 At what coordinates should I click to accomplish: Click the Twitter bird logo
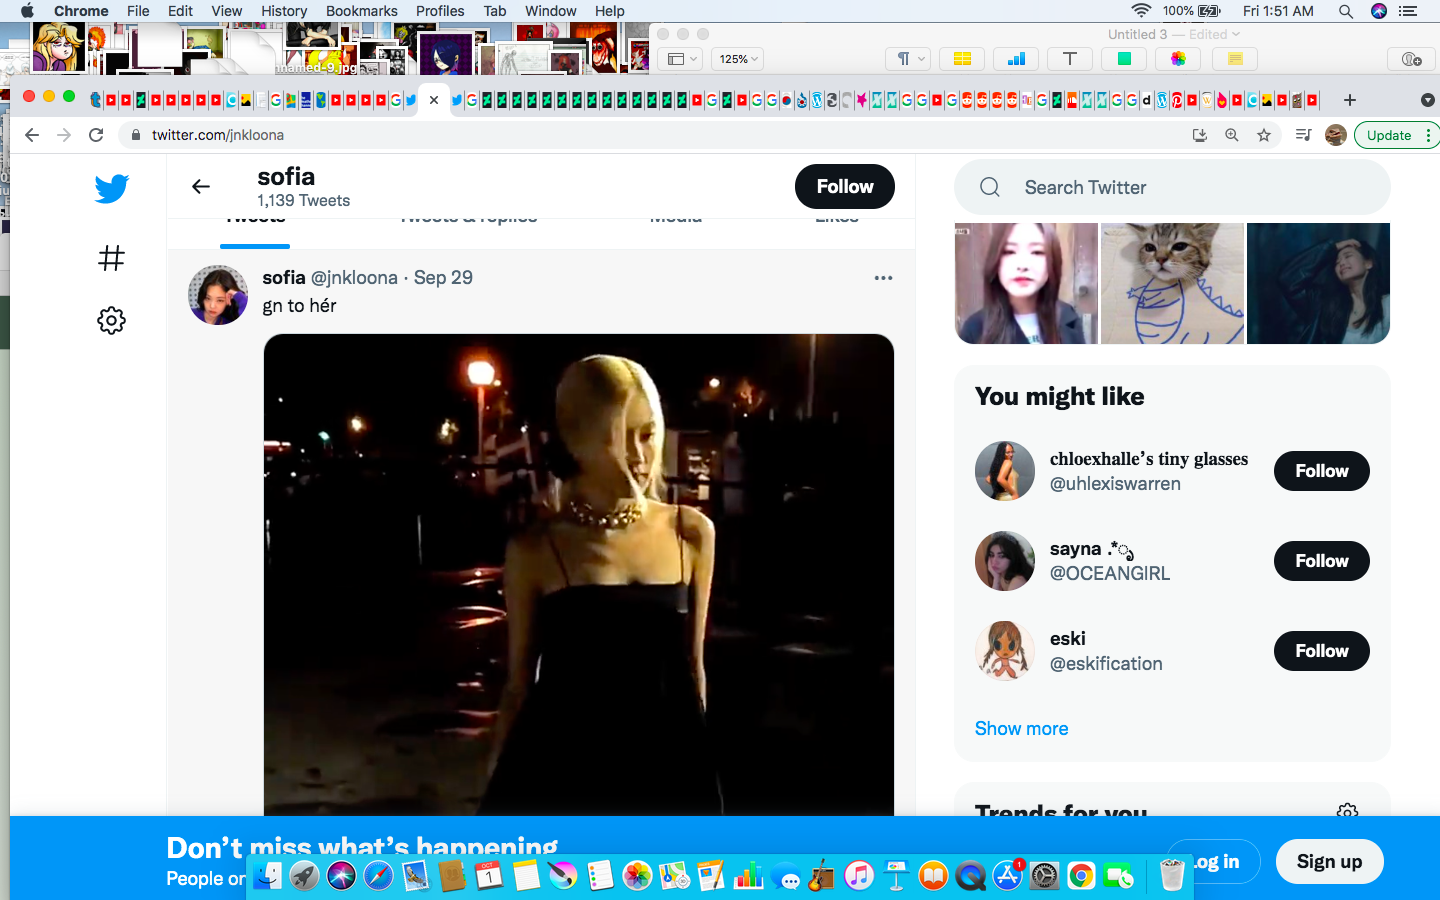112,188
